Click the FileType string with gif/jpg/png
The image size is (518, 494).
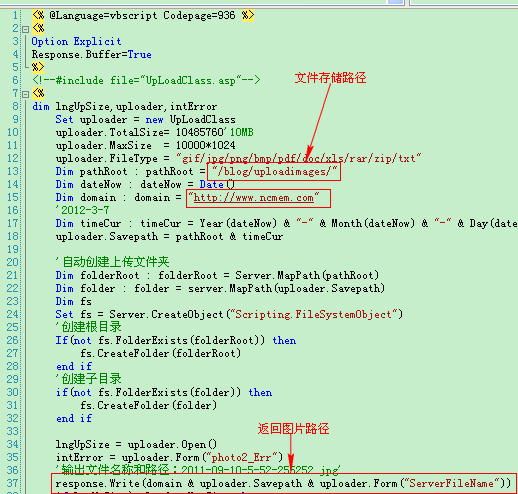[x=299, y=159]
